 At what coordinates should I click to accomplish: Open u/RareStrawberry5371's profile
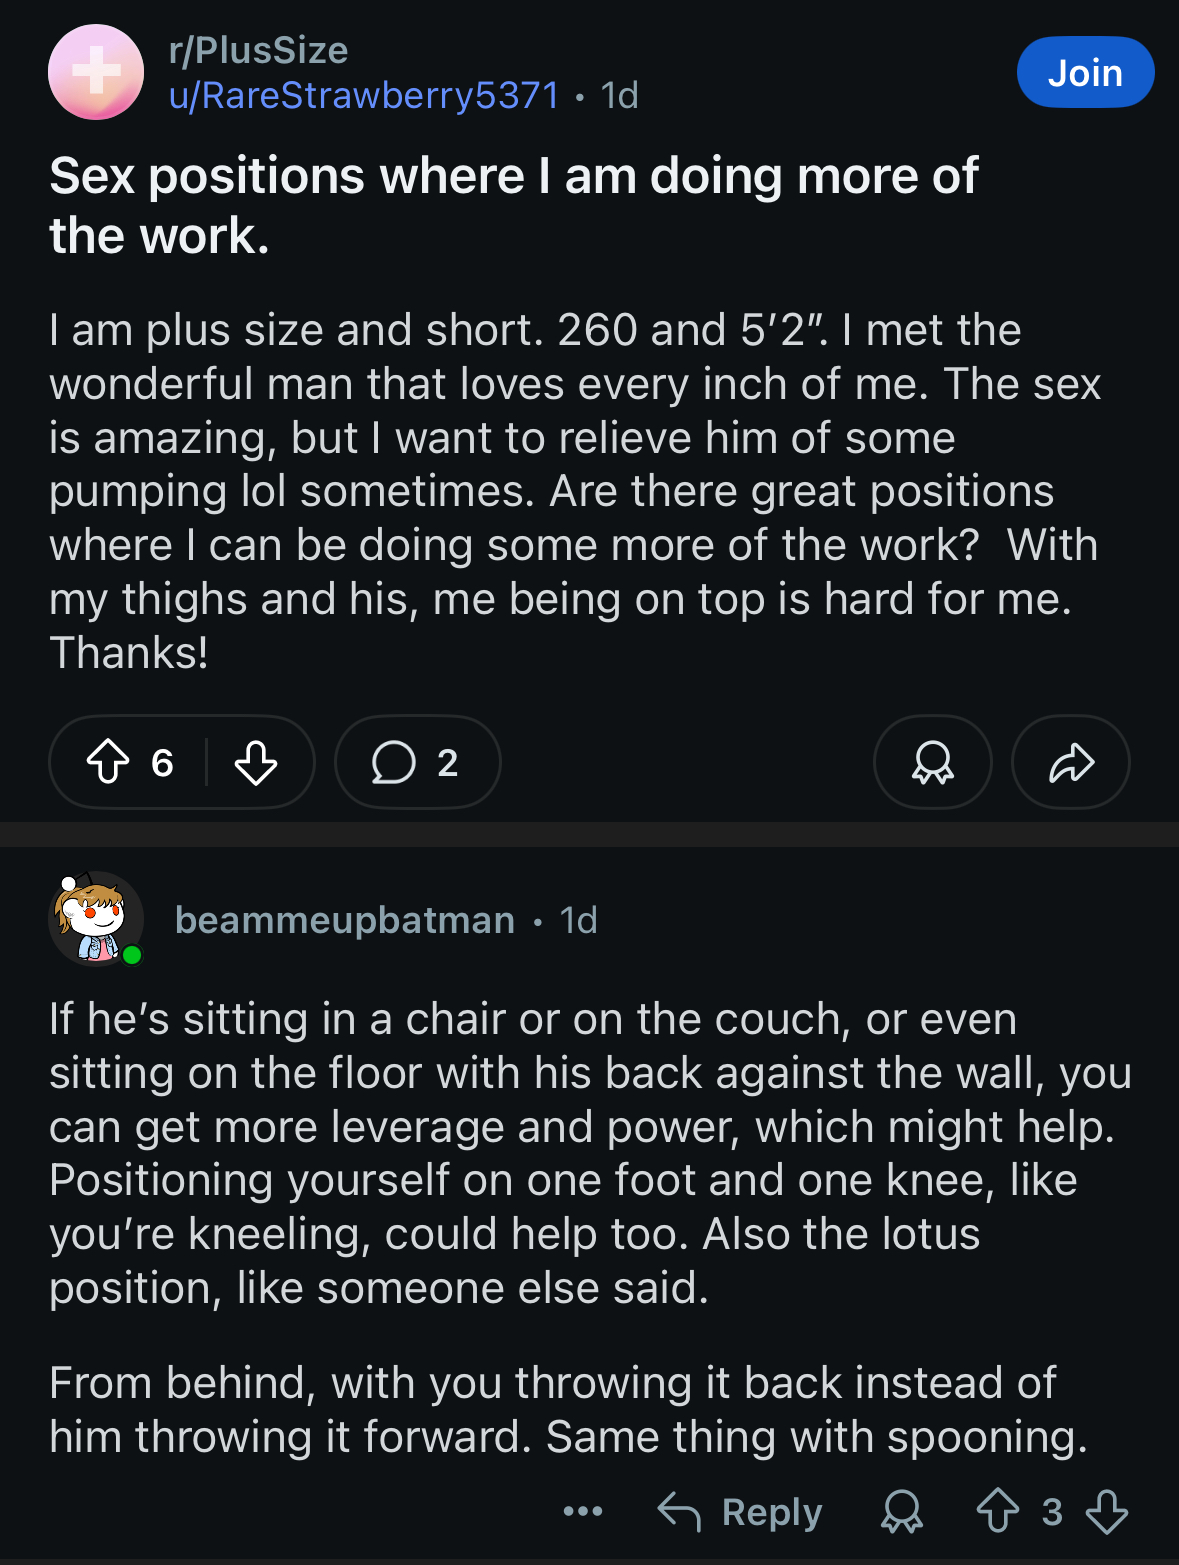click(x=364, y=95)
